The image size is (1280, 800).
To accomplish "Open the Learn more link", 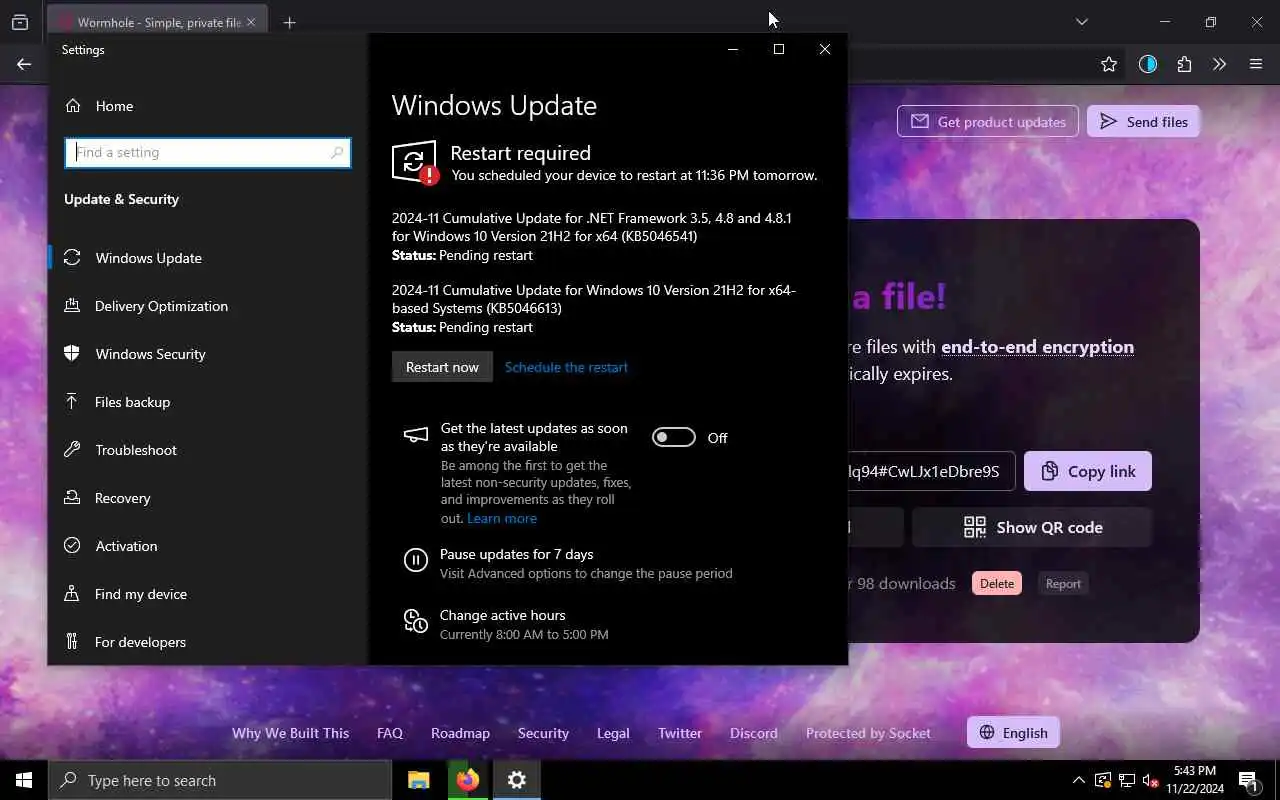I will point(502,518).
